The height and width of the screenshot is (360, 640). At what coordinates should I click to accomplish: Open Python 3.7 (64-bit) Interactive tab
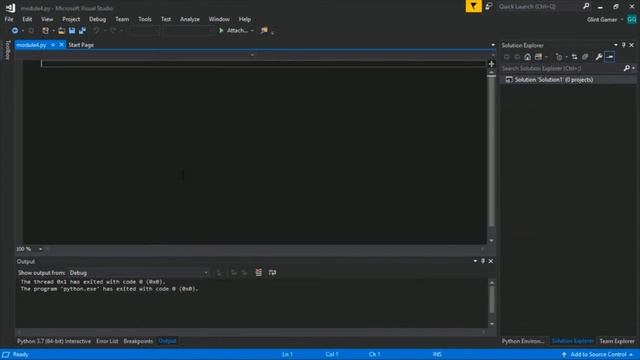(x=54, y=341)
